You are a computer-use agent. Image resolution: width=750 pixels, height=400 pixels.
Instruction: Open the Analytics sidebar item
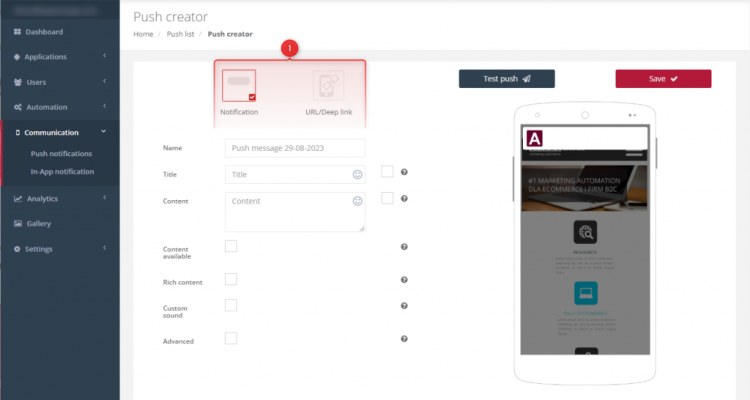point(42,199)
